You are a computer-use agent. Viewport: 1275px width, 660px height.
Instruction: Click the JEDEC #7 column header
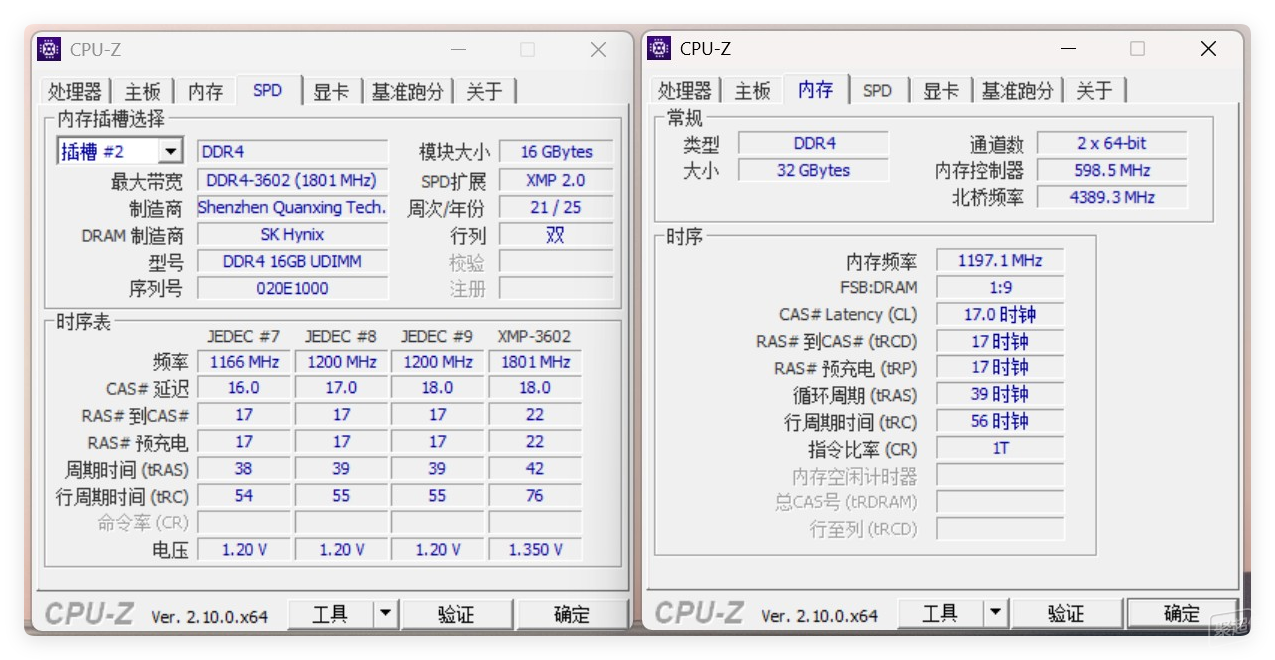coord(244,336)
